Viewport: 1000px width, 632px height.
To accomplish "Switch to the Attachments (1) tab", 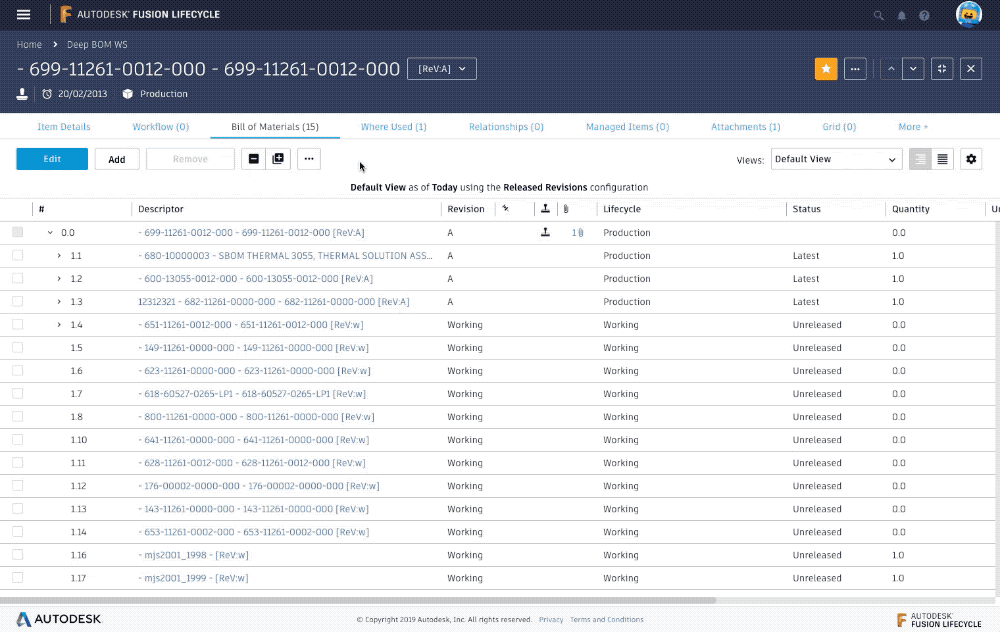I will (x=746, y=126).
